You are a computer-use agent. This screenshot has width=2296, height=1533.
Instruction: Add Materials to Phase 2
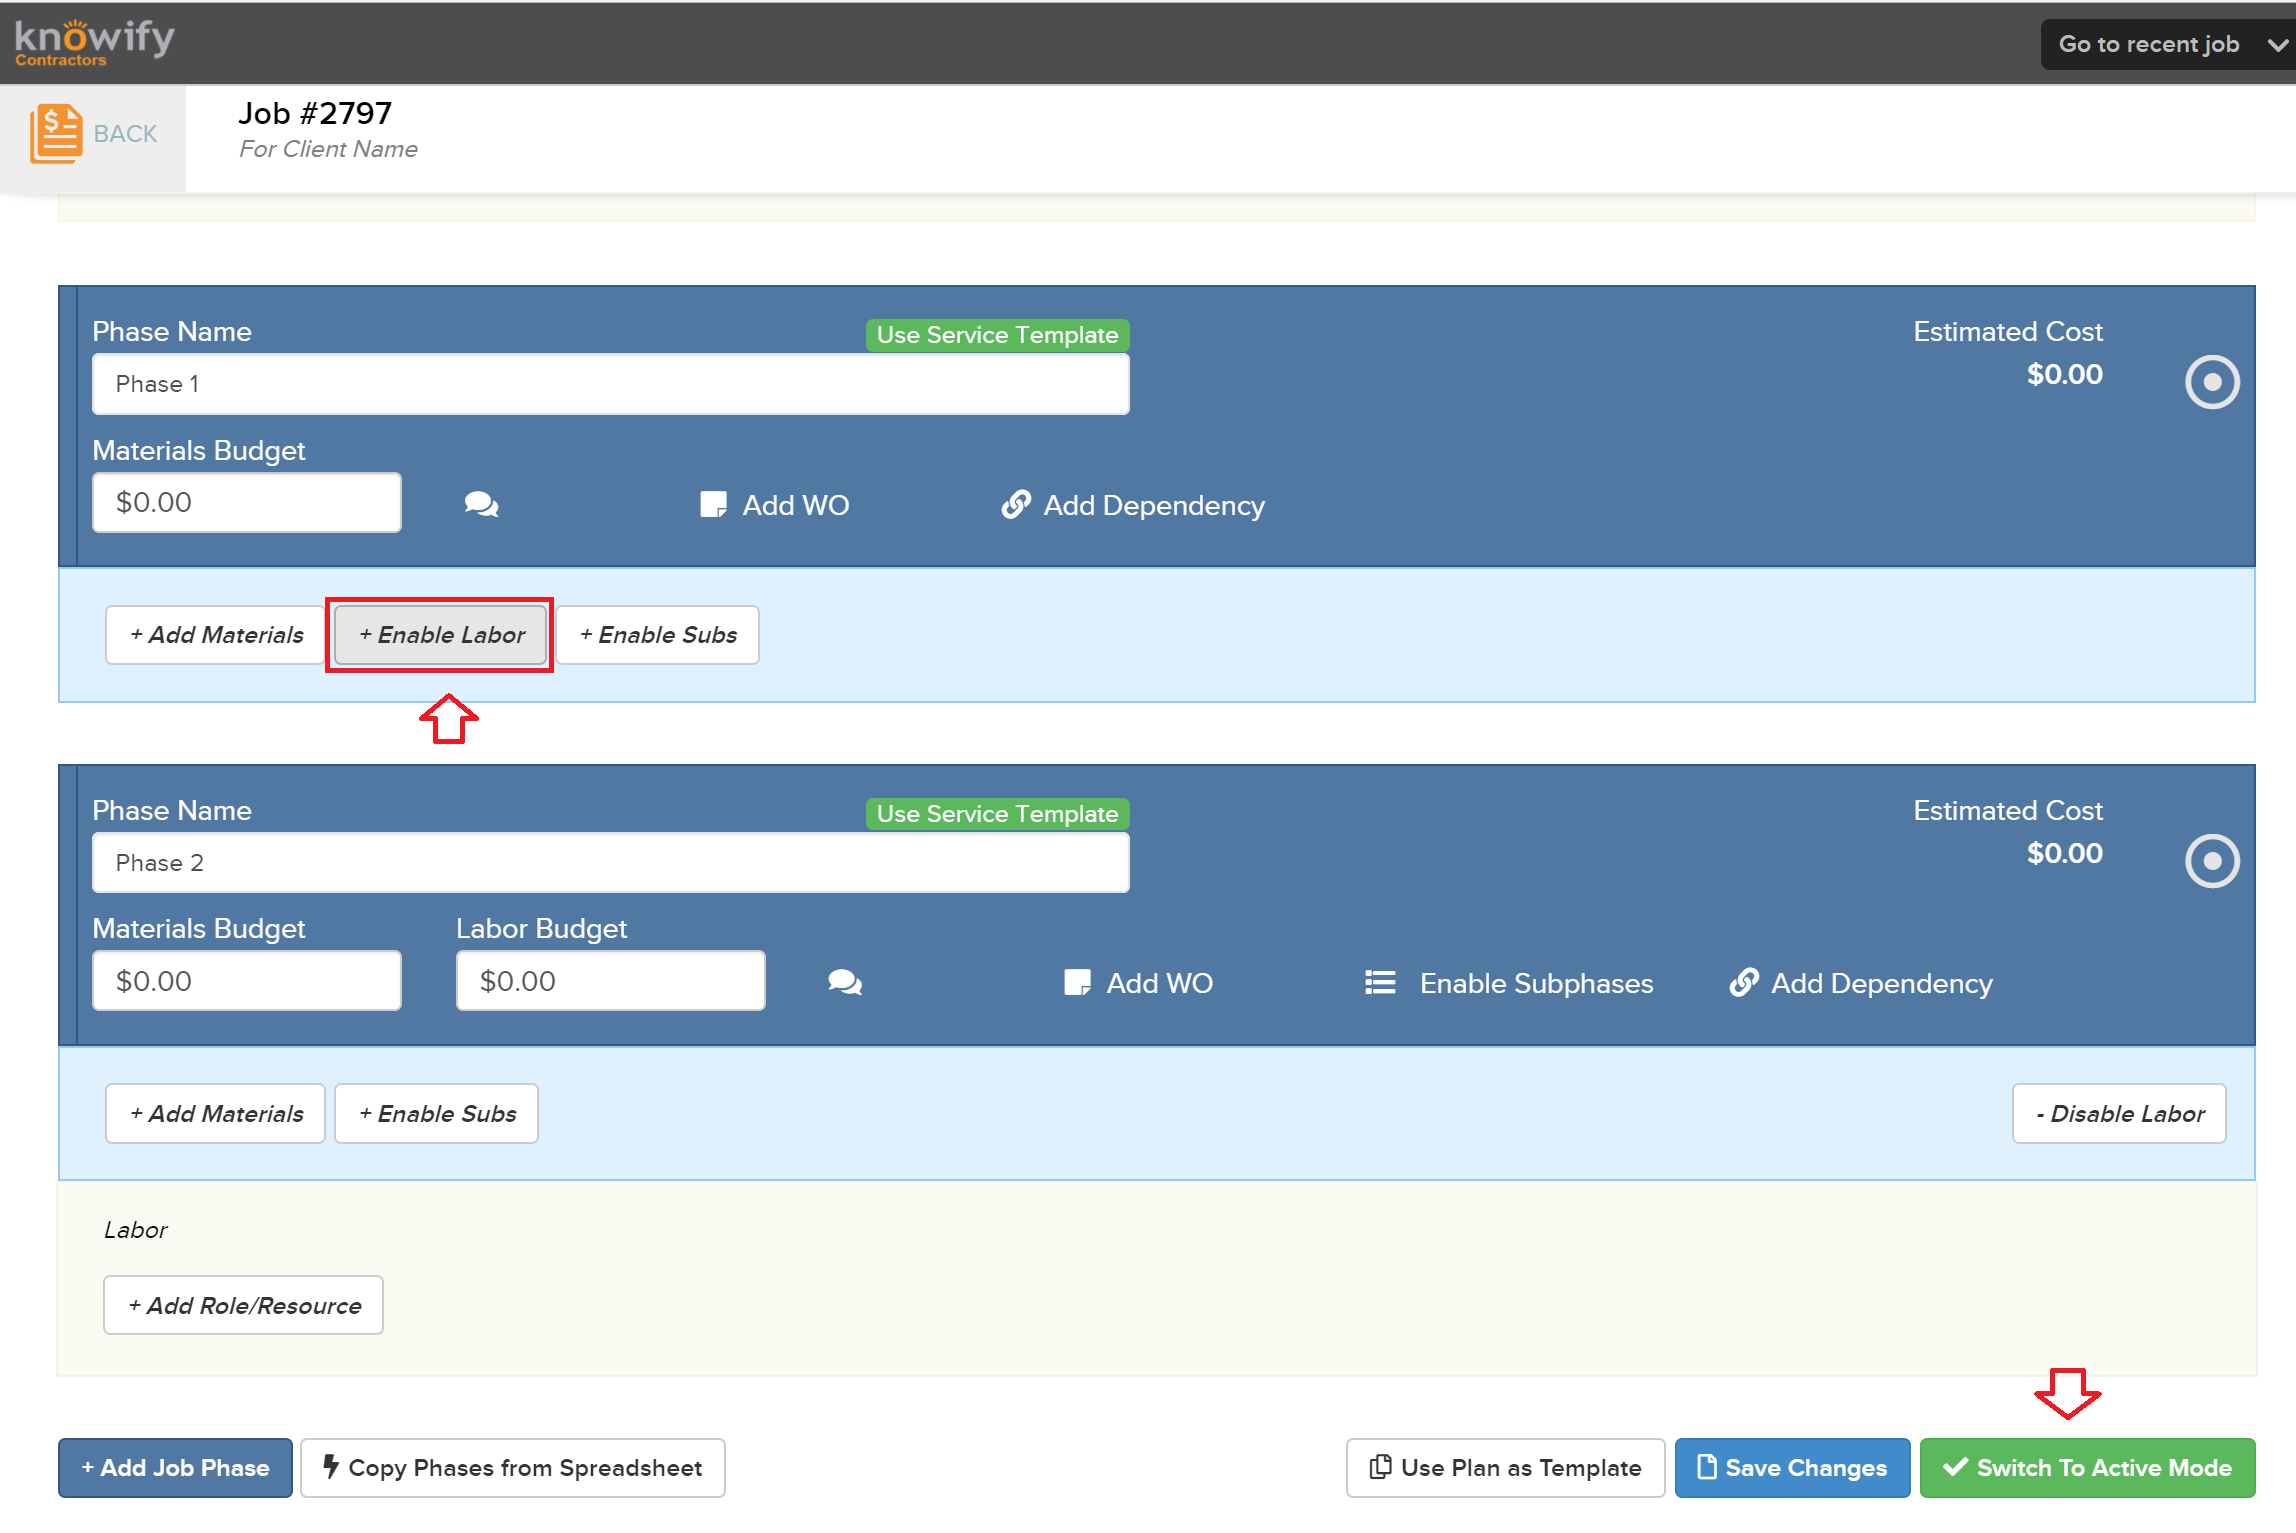click(216, 1114)
